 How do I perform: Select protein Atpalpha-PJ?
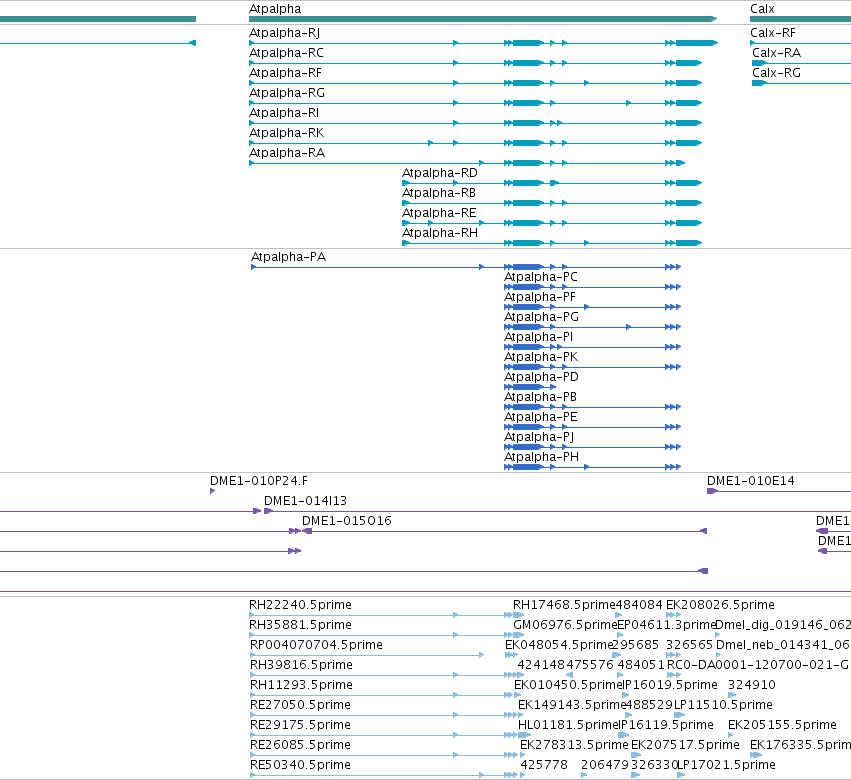[539, 437]
